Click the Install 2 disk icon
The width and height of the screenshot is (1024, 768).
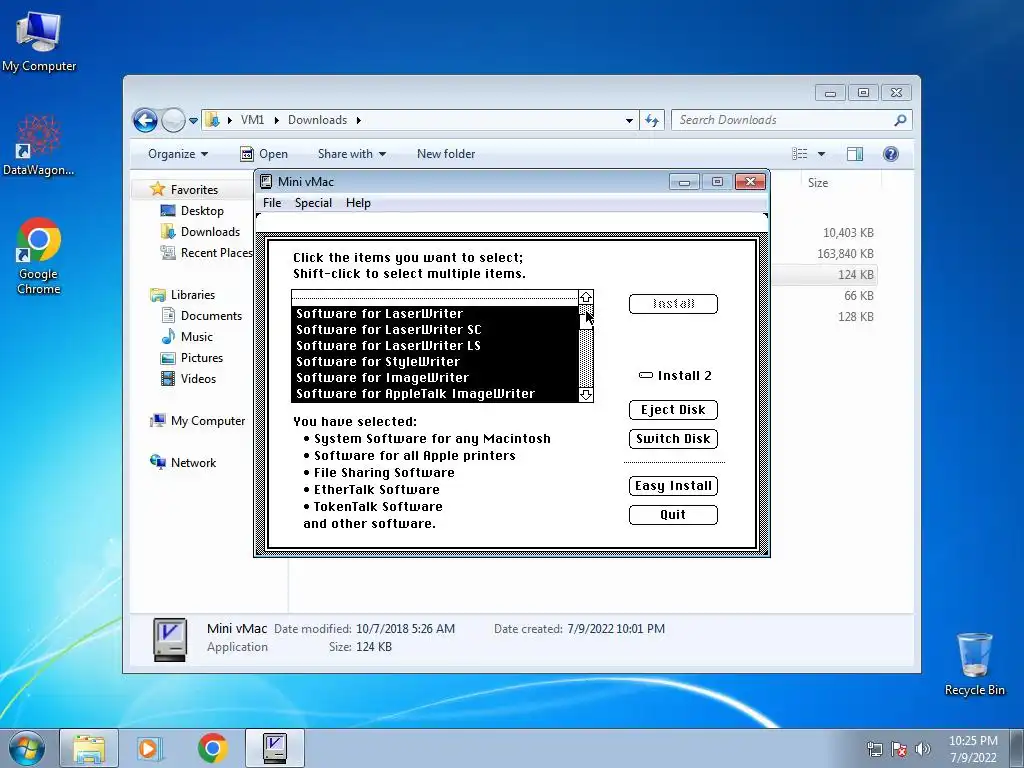(646, 376)
